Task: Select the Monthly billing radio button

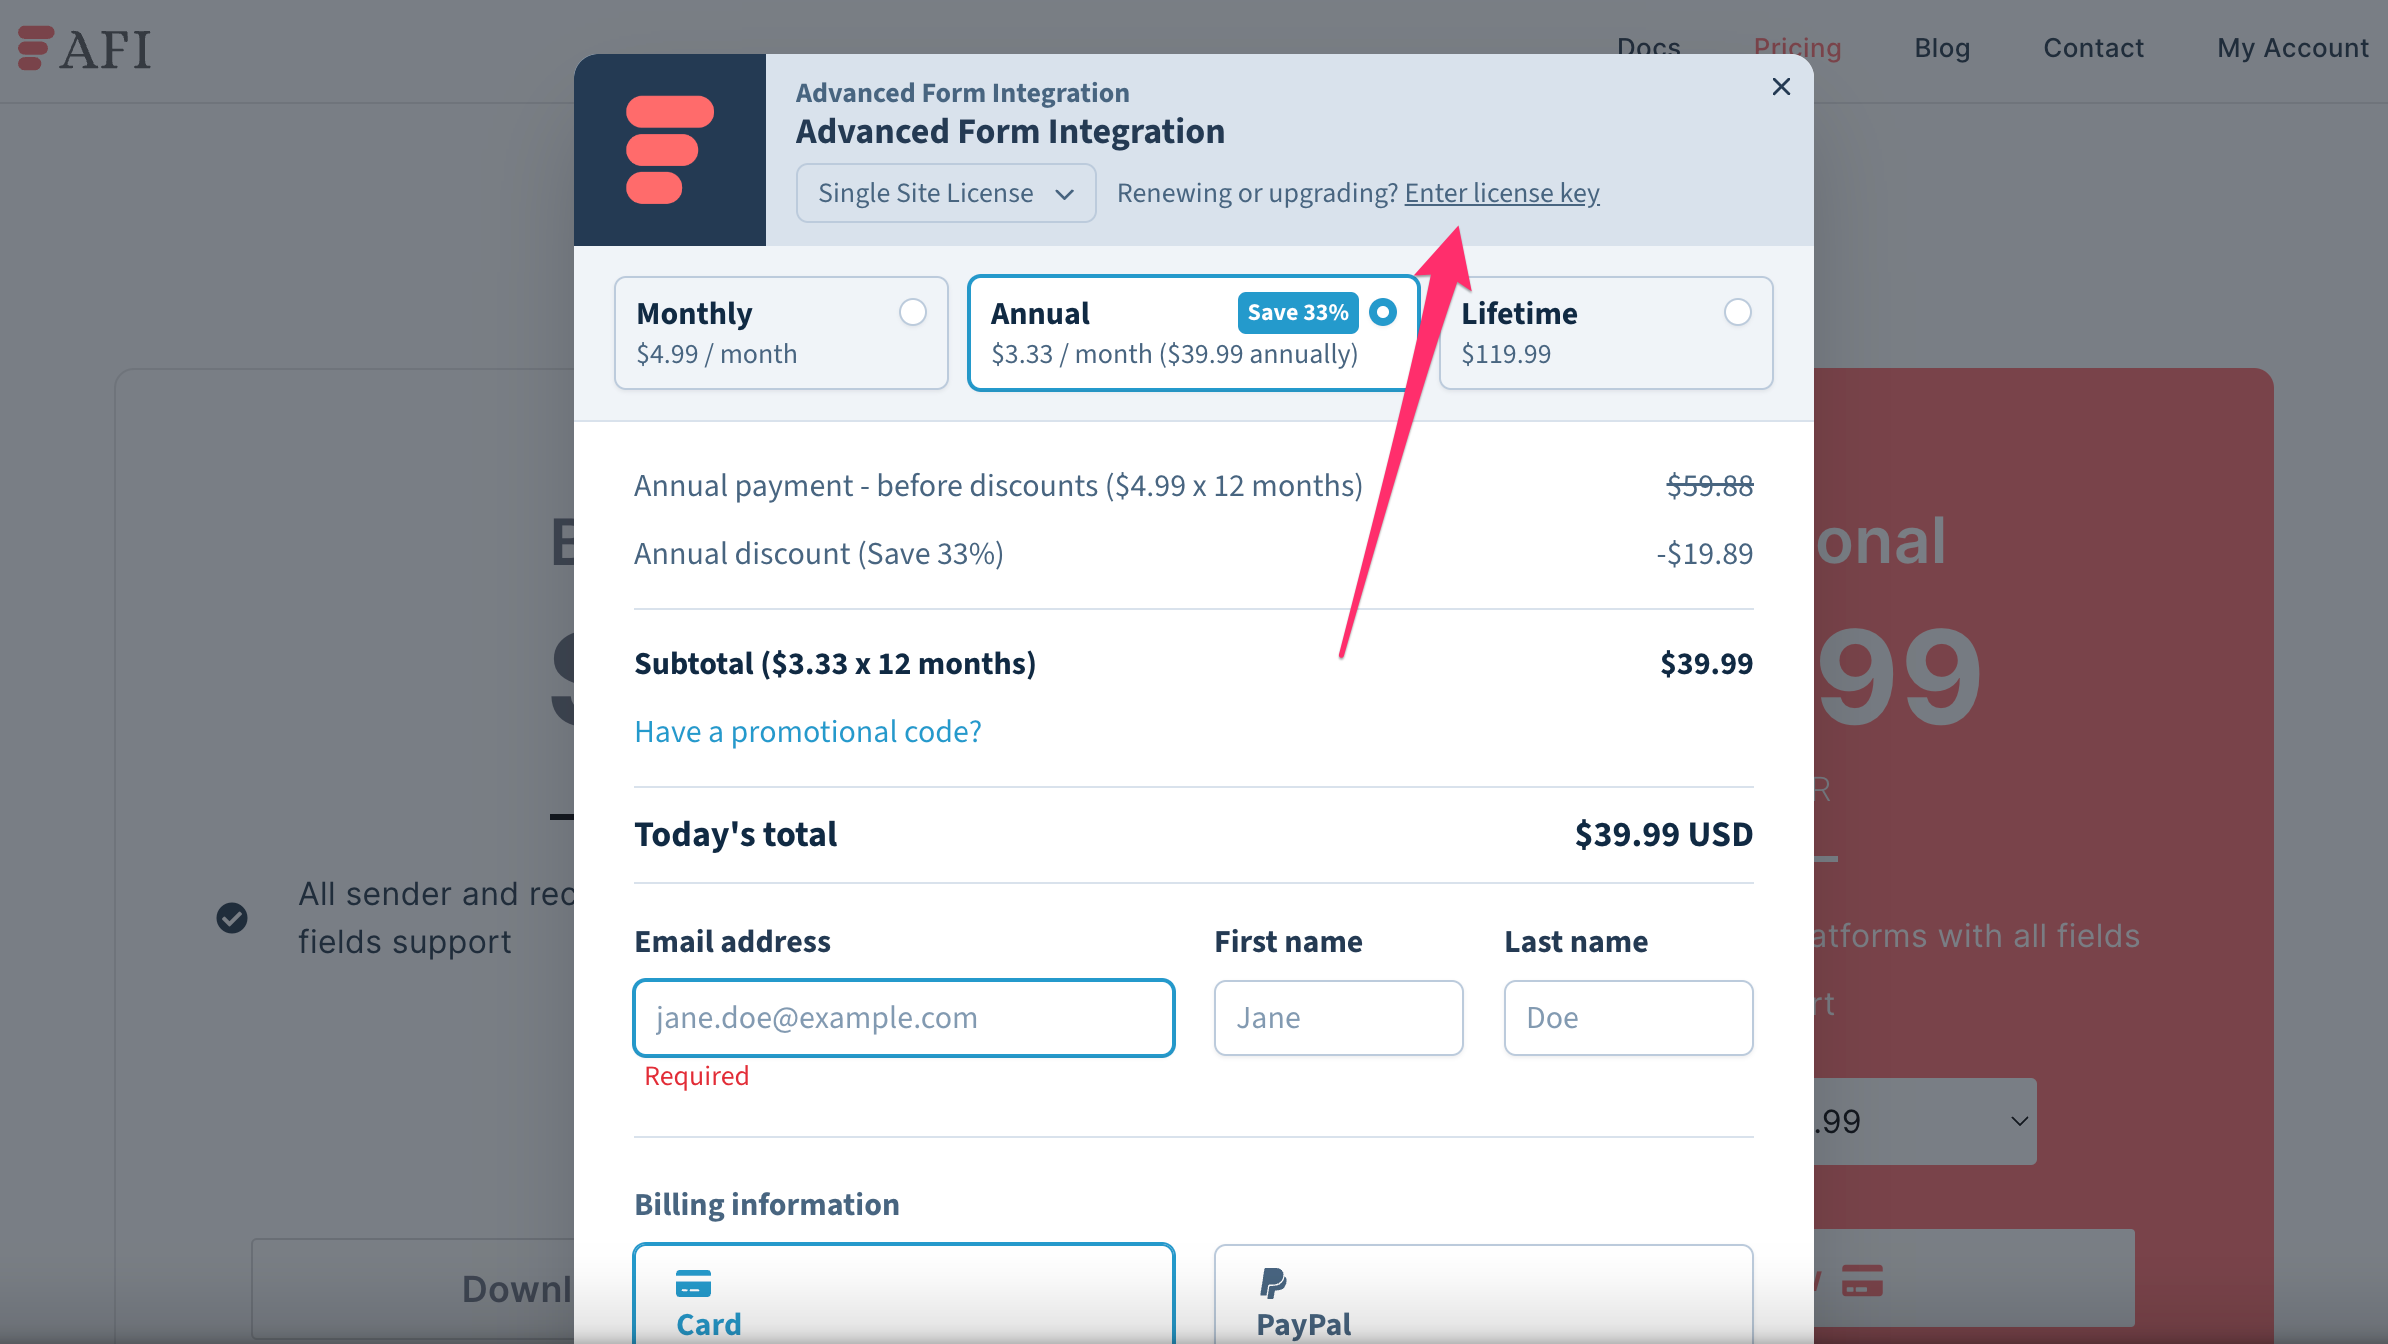Action: pyautogui.click(x=912, y=310)
